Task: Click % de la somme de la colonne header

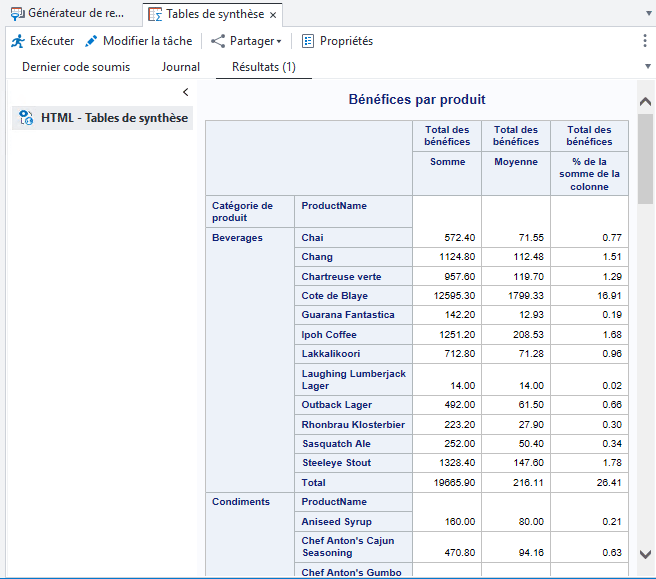Action: tap(589, 174)
